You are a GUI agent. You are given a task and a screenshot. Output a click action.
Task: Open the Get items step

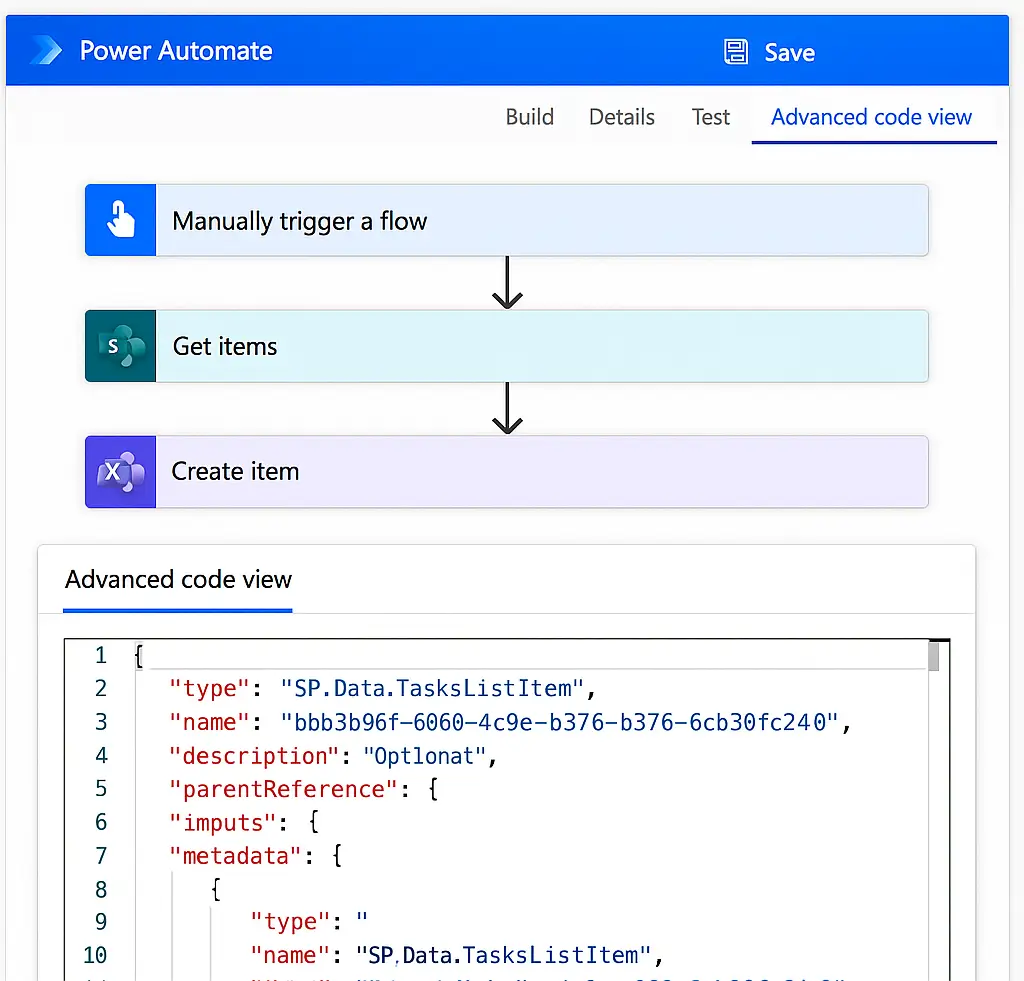click(507, 346)
